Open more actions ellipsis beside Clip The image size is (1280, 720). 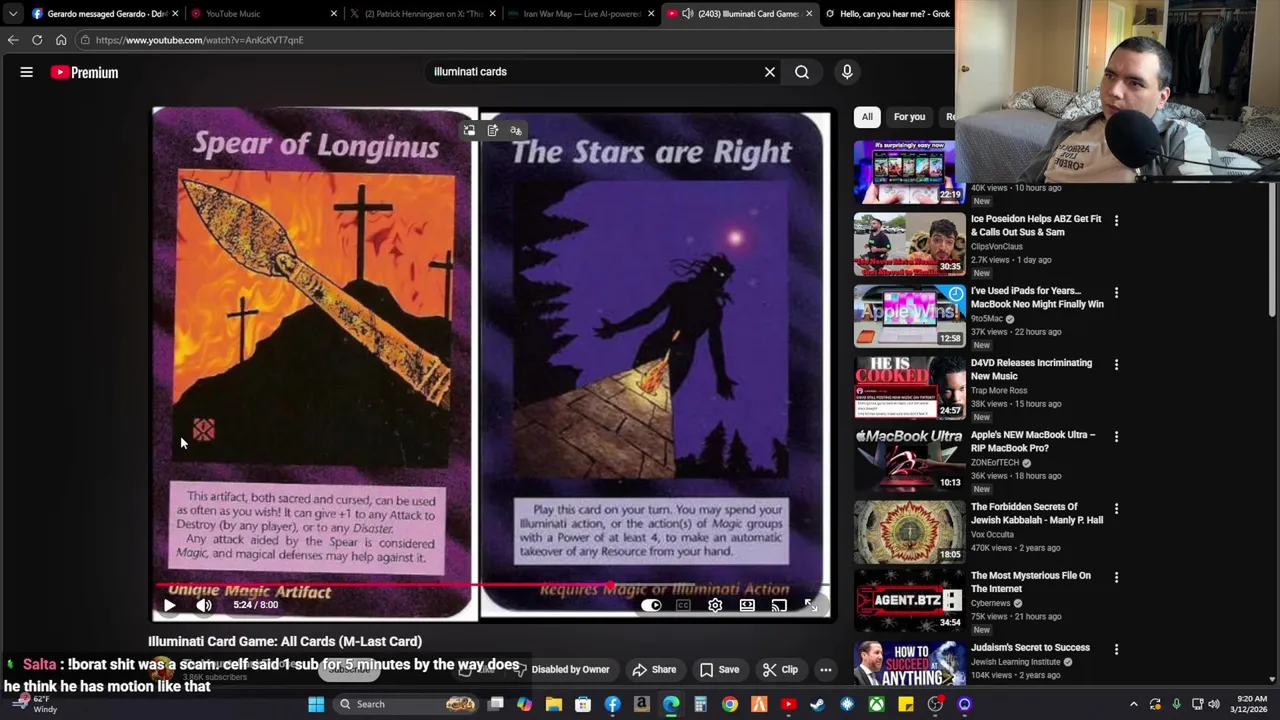pyautogui.click(x=826, y=670)
